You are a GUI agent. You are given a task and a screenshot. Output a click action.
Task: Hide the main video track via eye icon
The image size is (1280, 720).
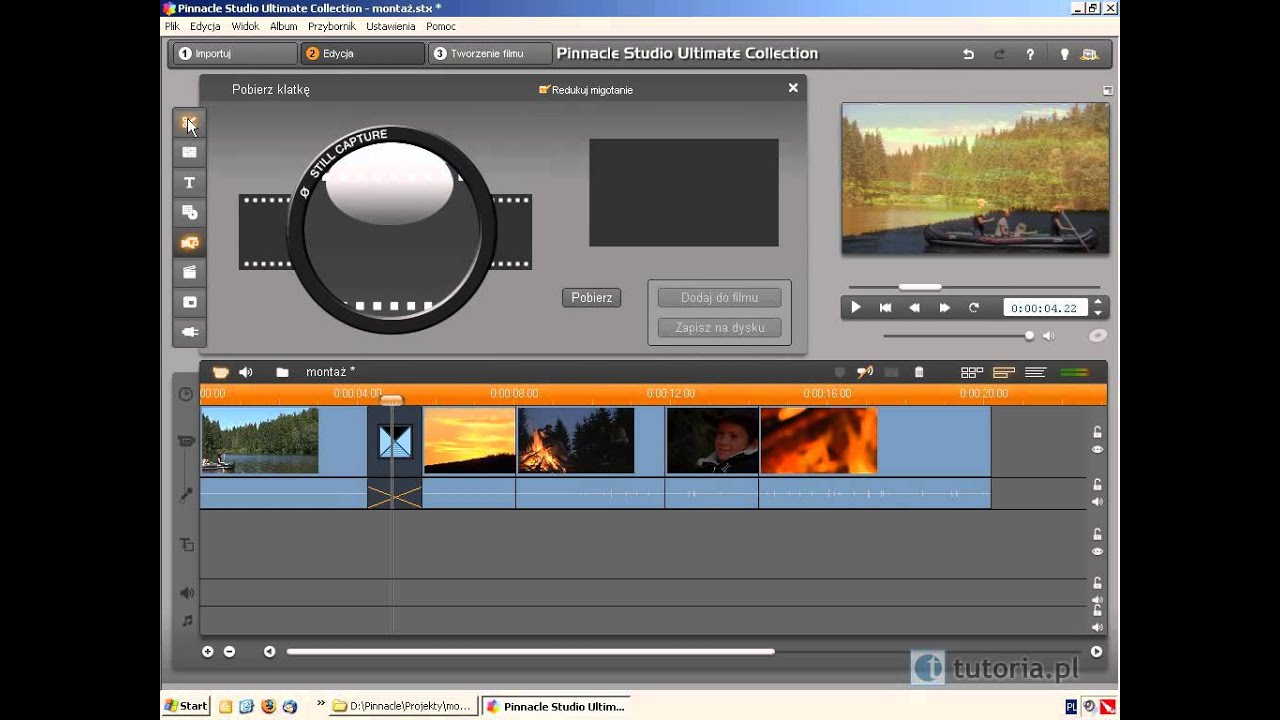1097,450
